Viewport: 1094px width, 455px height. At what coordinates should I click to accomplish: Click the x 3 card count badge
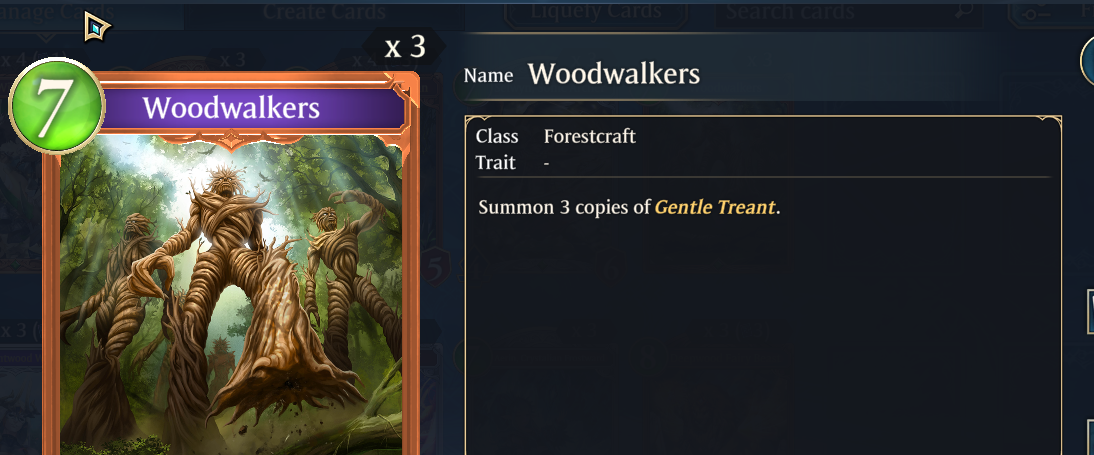405,47
